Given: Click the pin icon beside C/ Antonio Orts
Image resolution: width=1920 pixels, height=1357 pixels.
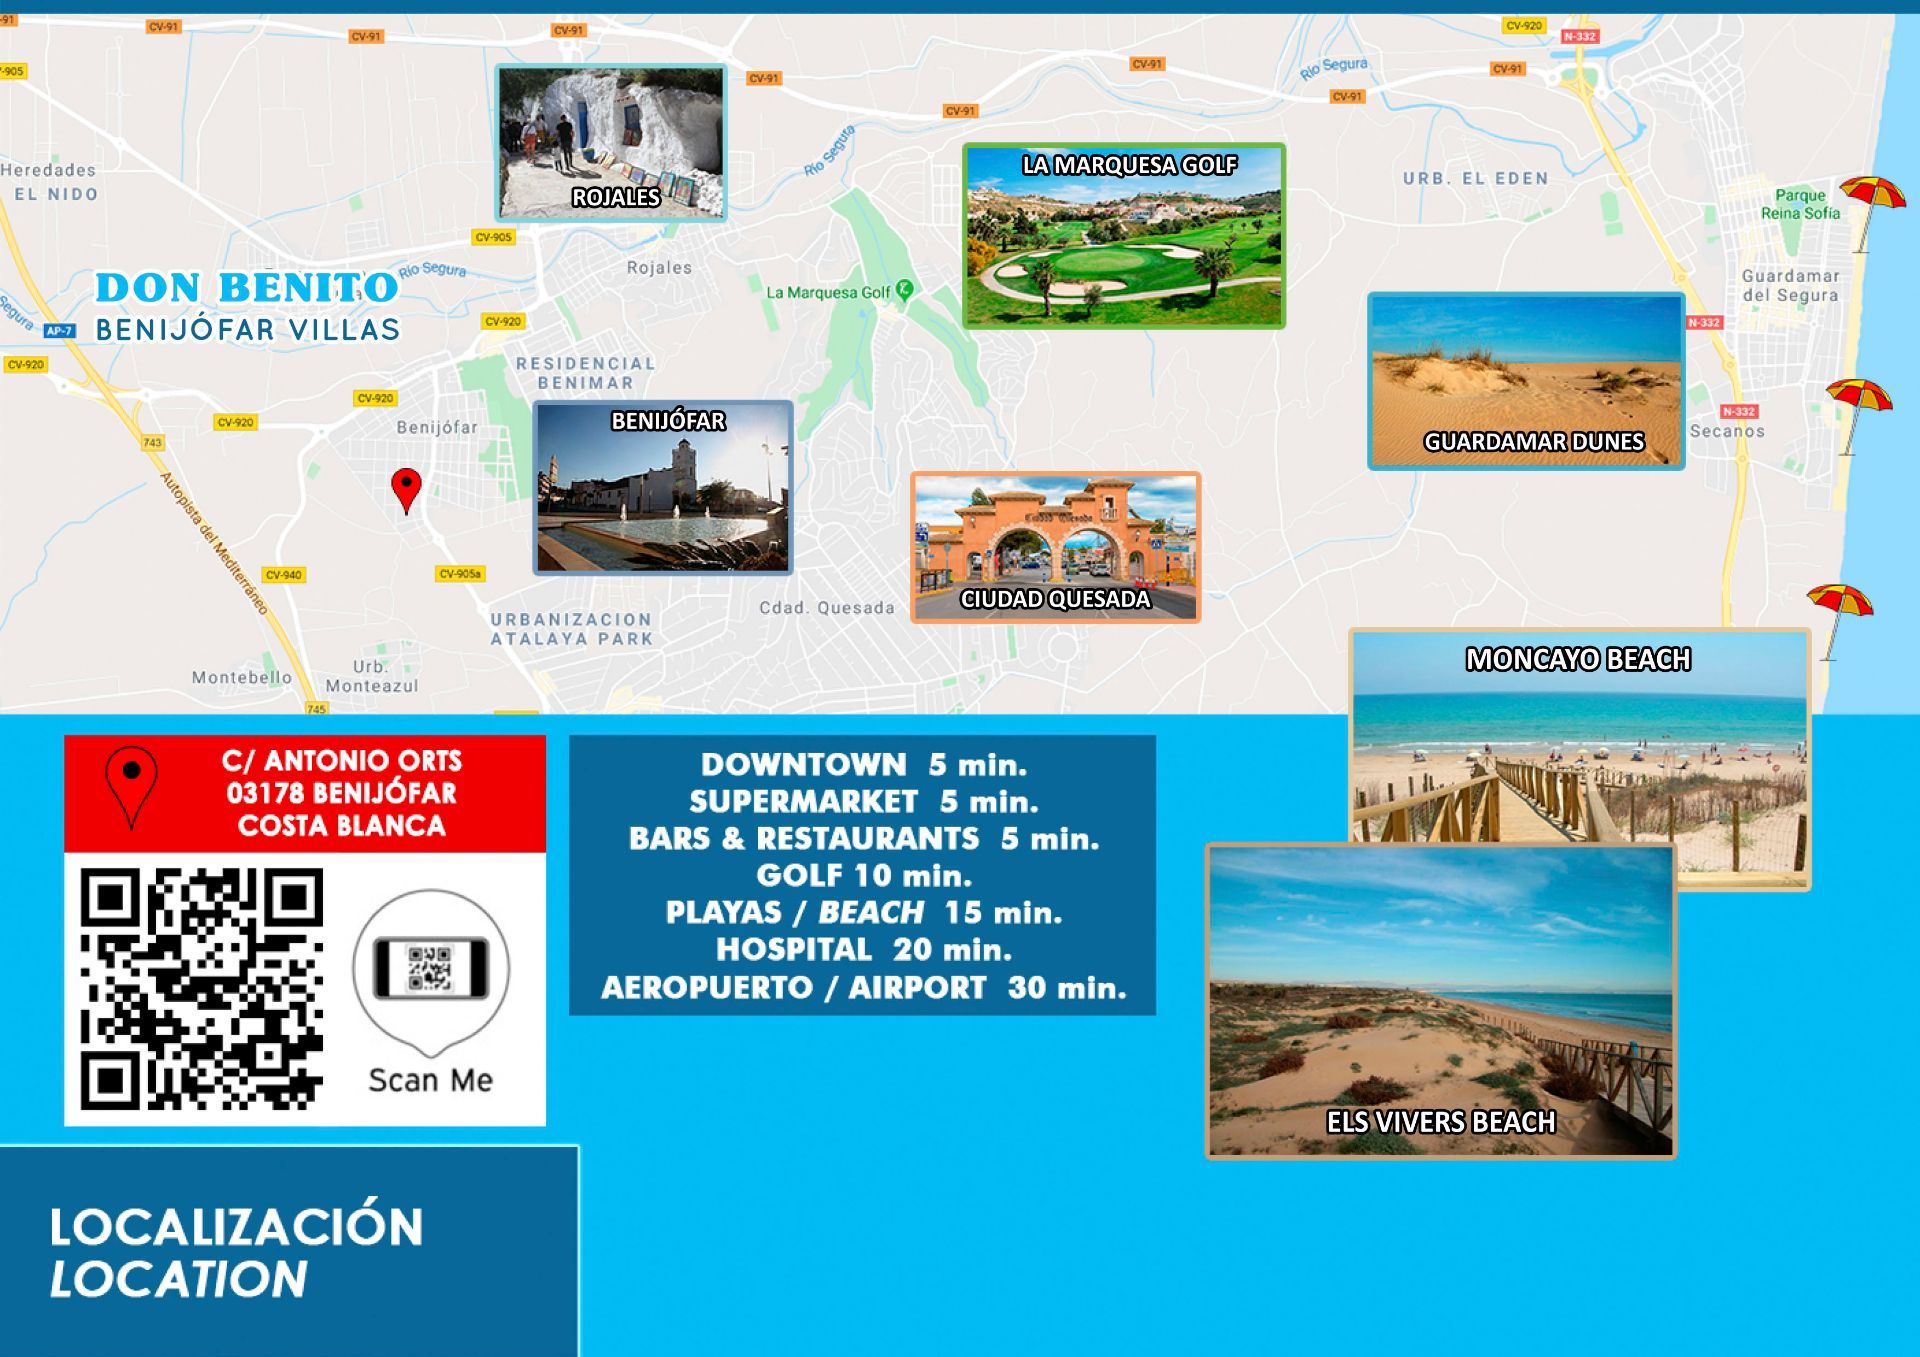Looking at the screenshot, I should point(131,788).
